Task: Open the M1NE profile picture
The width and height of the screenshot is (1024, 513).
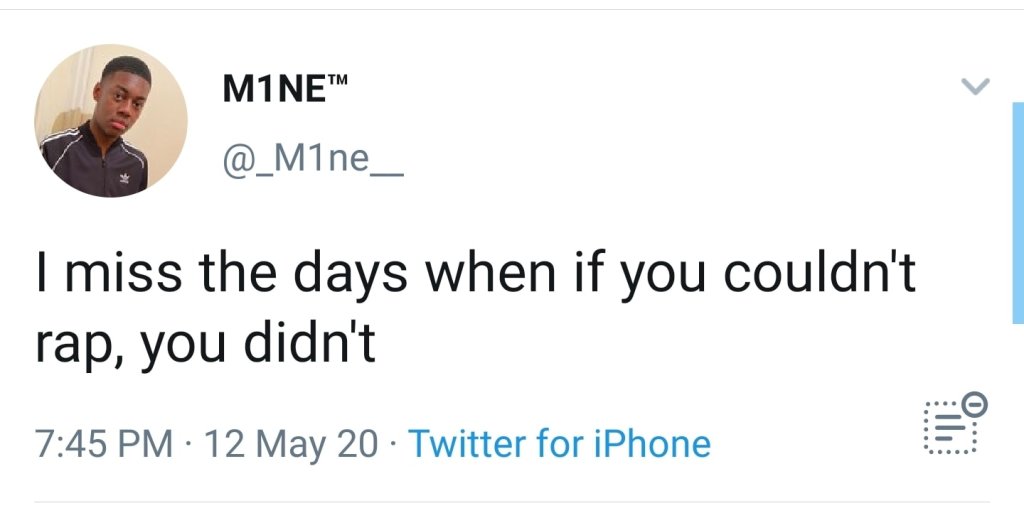Action: [110, 121]
